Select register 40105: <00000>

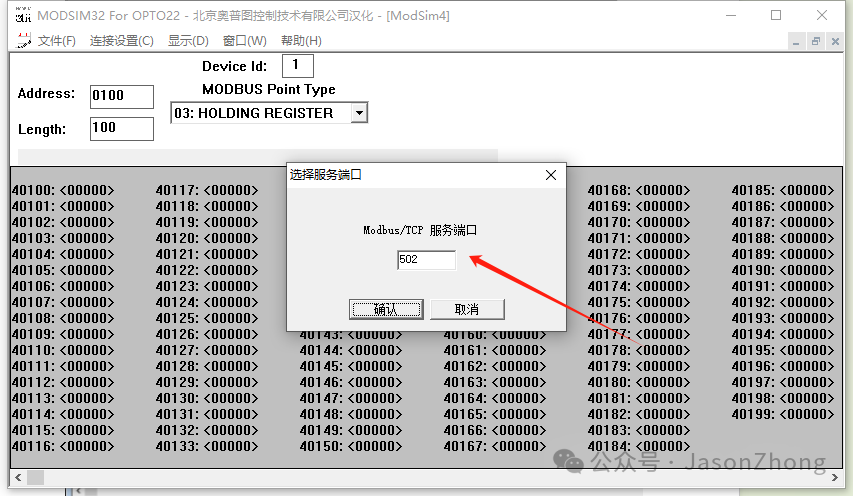63,270
